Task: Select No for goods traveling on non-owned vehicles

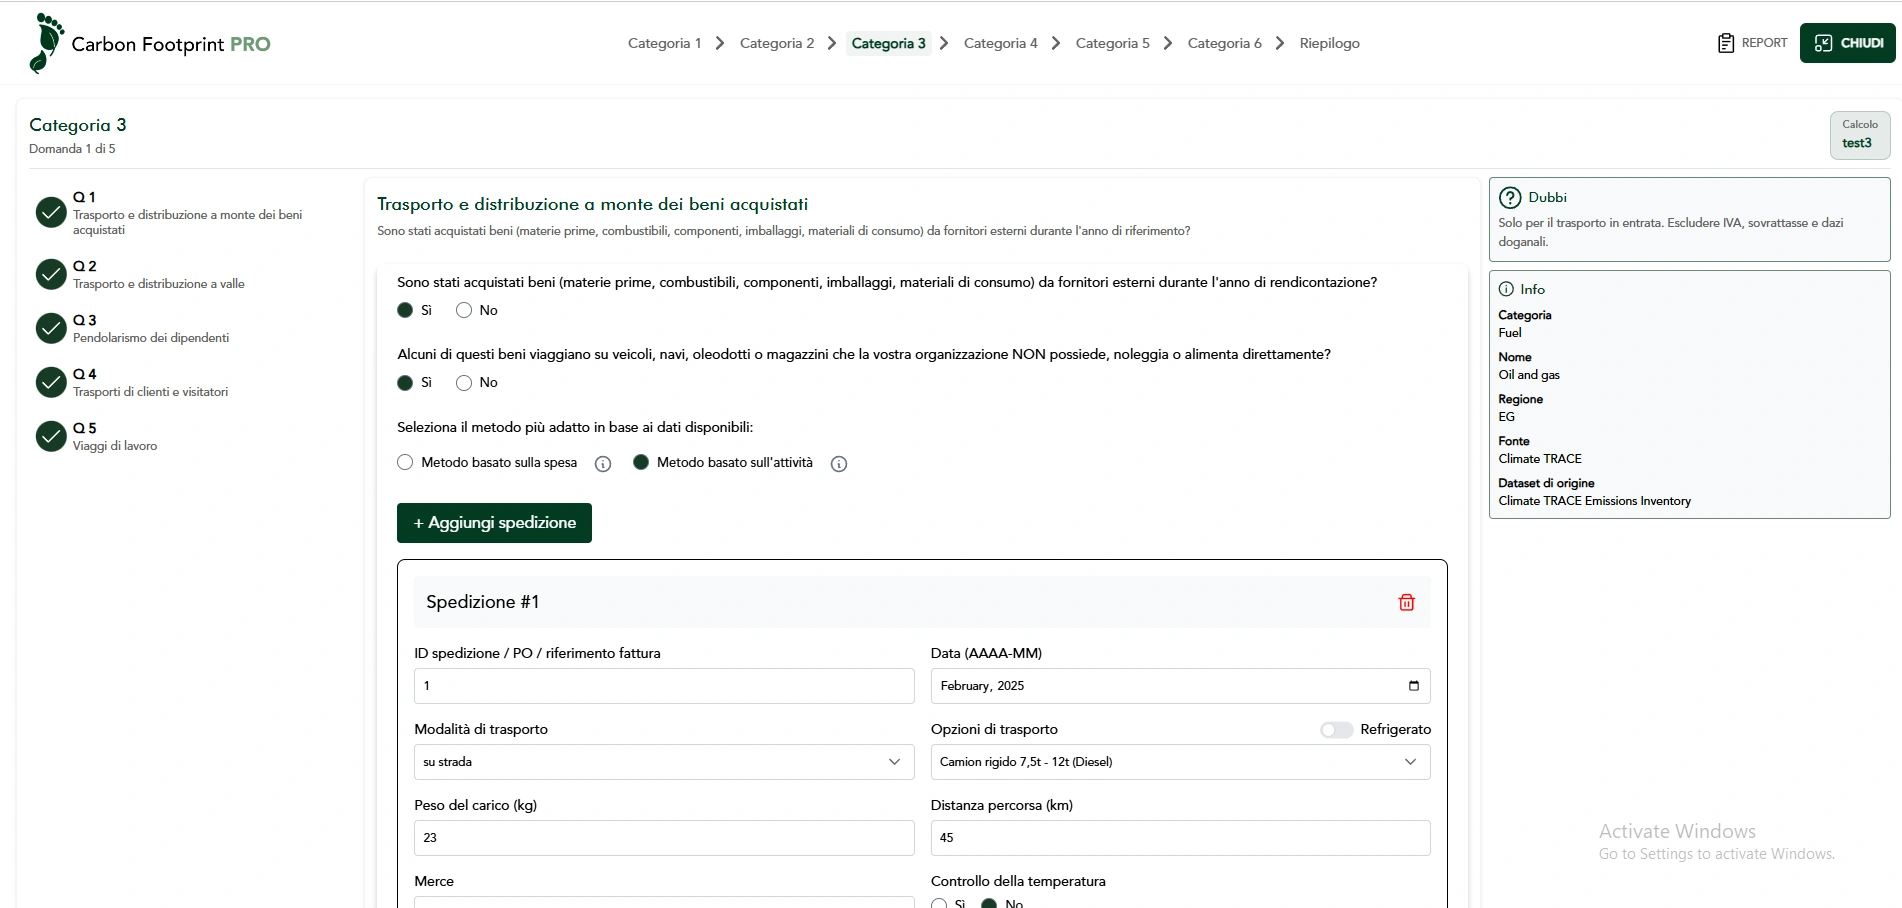Action: (464, 383)
